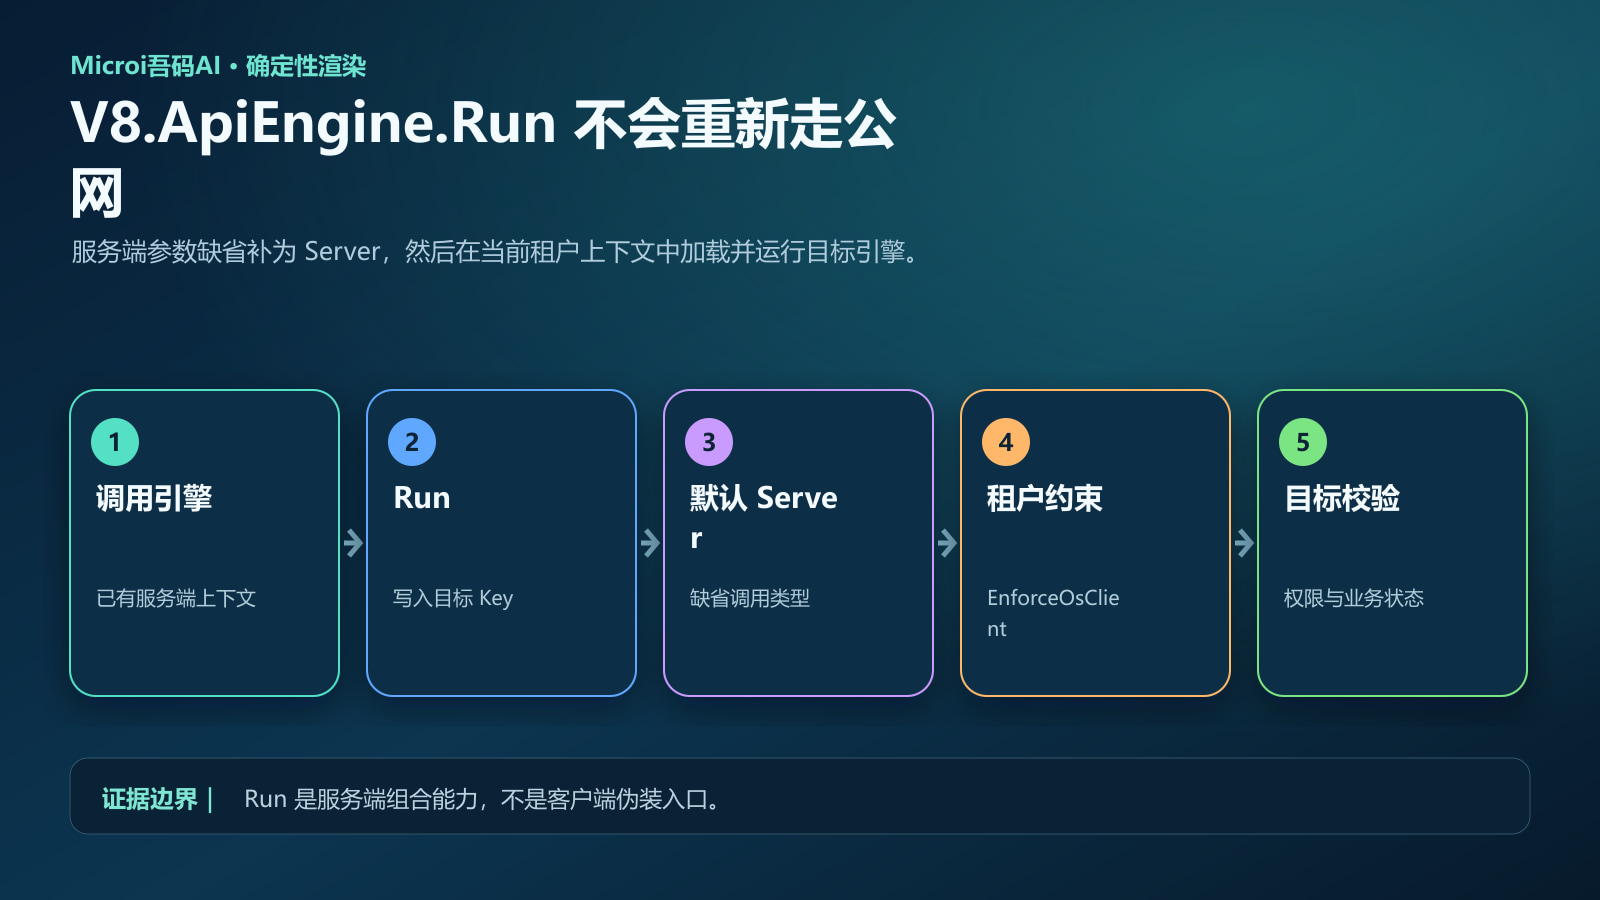Click the blue step 2 badge
Image resolution: width=1600 pixels, height=900 pixels.
click(412, 442)
